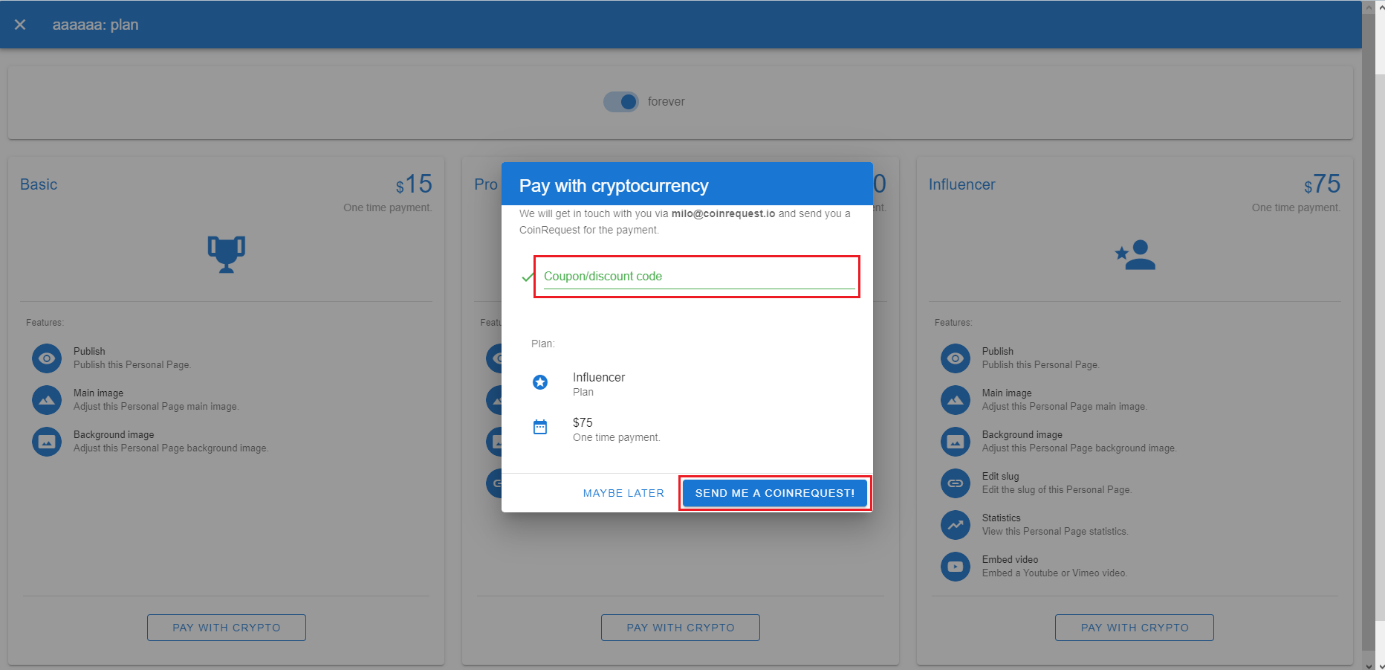Click Background image icon in Basic plan
The width and height of the screenshot is (1385, 670).
click(x=47, y=441)
